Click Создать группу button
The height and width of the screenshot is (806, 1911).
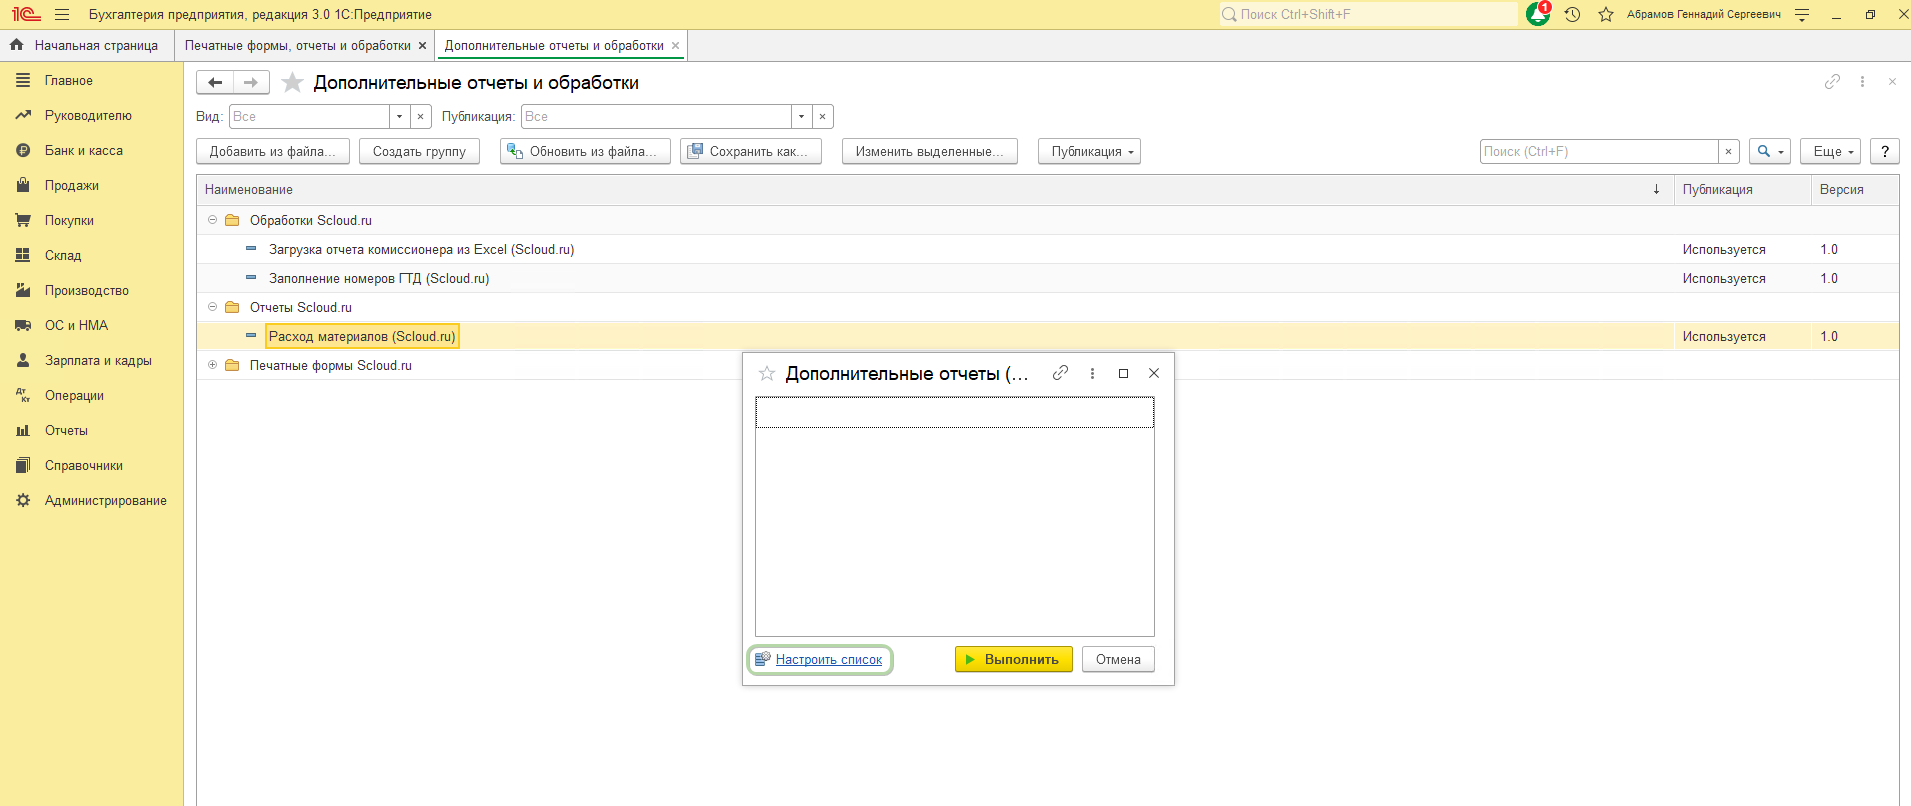(419, 151)
